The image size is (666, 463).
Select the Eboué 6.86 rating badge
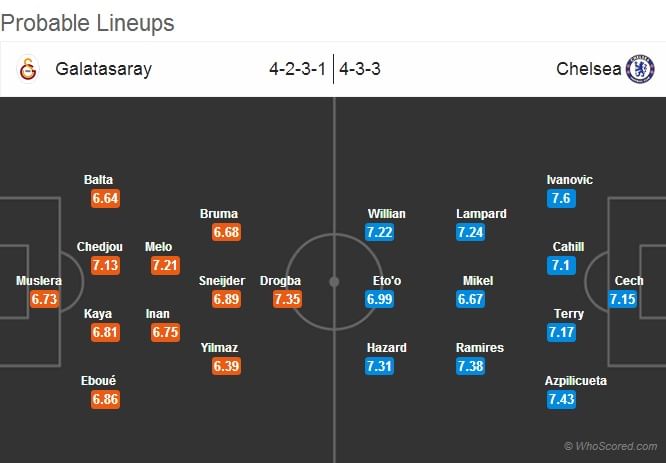pyautogui.click(x=106, y=399)
